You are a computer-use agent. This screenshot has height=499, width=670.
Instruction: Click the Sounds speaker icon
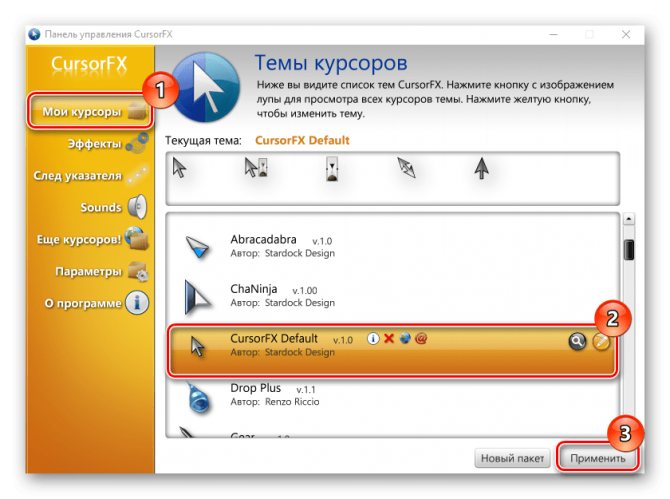click(137, 207)
